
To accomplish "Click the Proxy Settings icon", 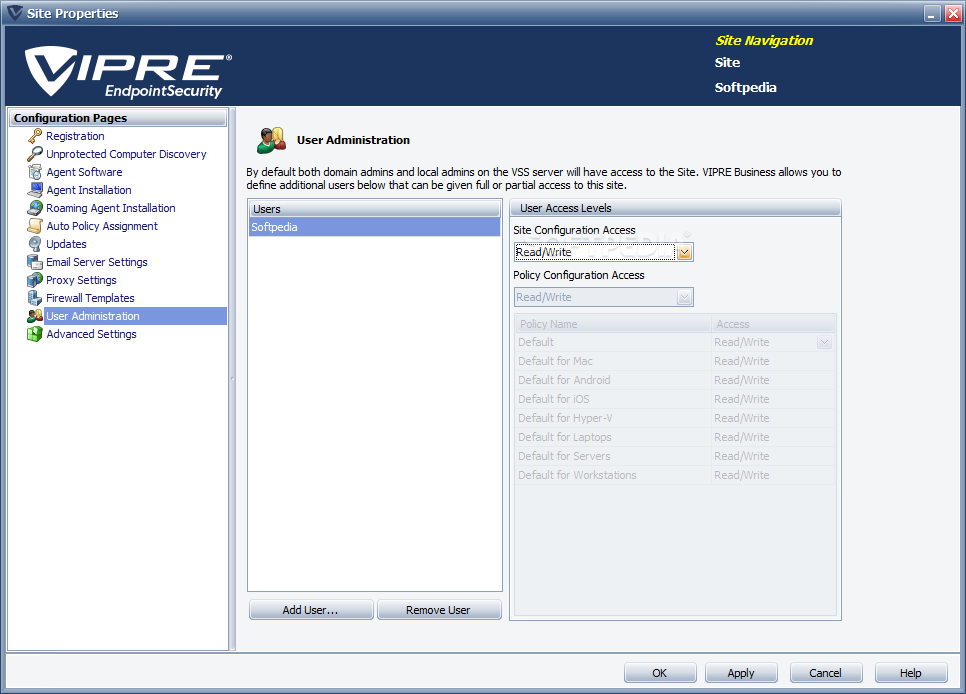I will [35, 280].
